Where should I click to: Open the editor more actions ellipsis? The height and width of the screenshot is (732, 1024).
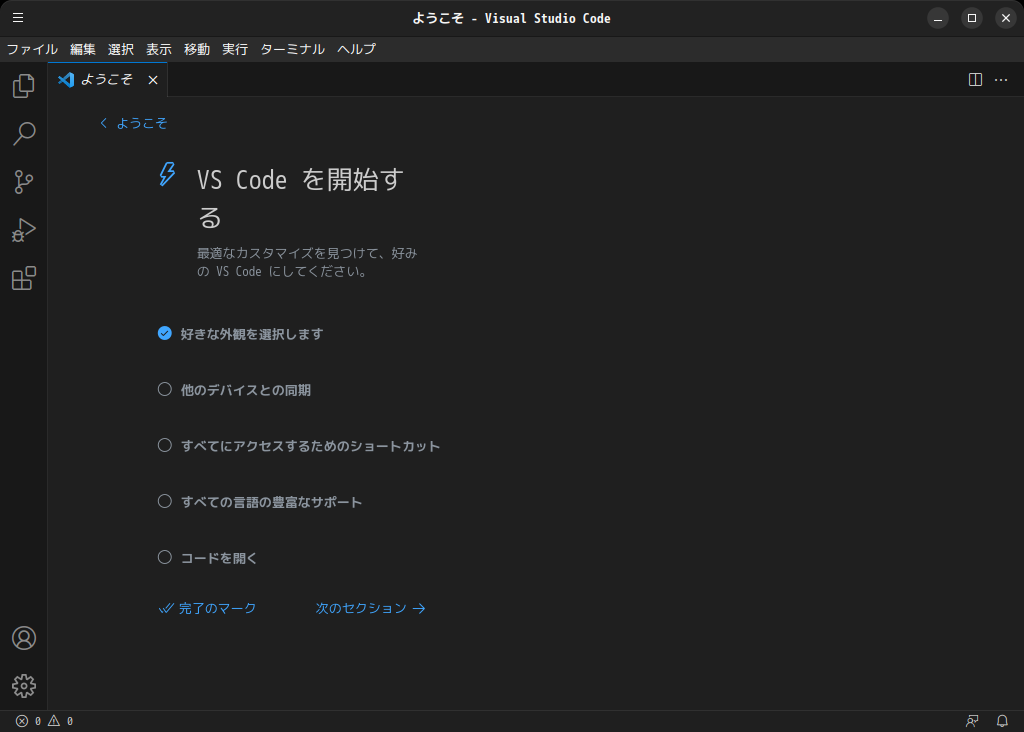[1001, 80]
